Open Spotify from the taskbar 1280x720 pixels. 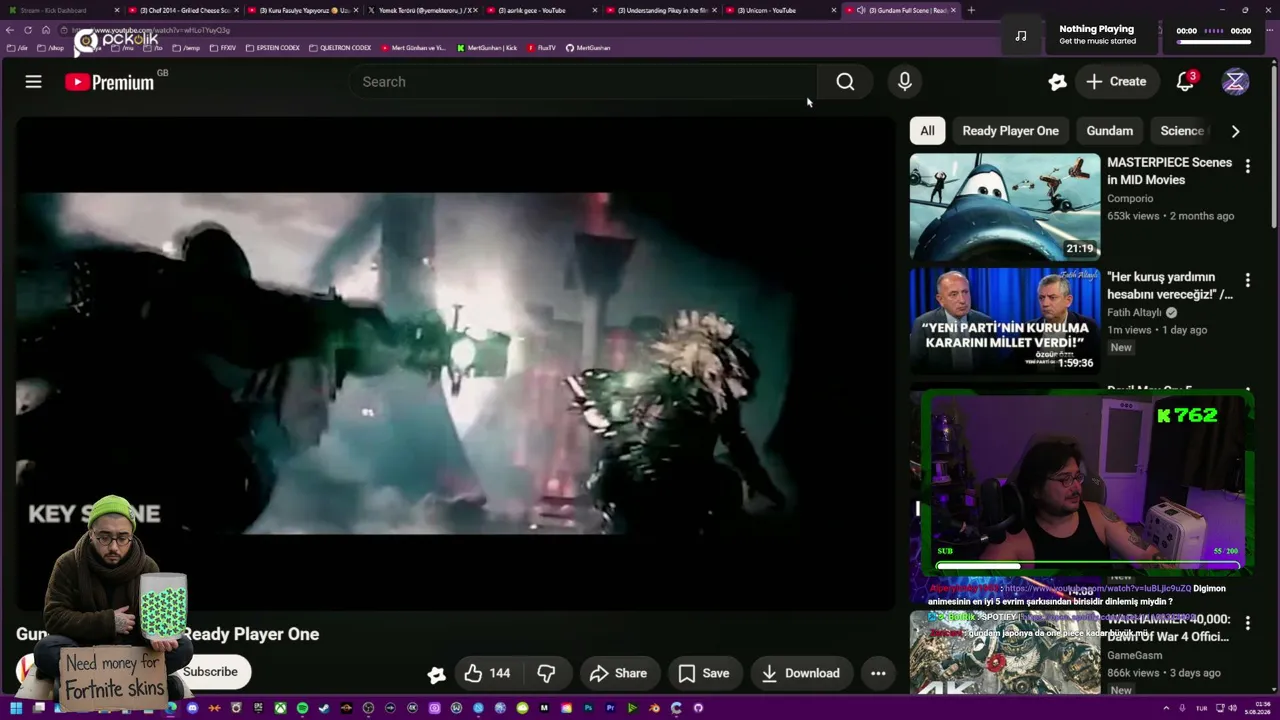point(302,708)
